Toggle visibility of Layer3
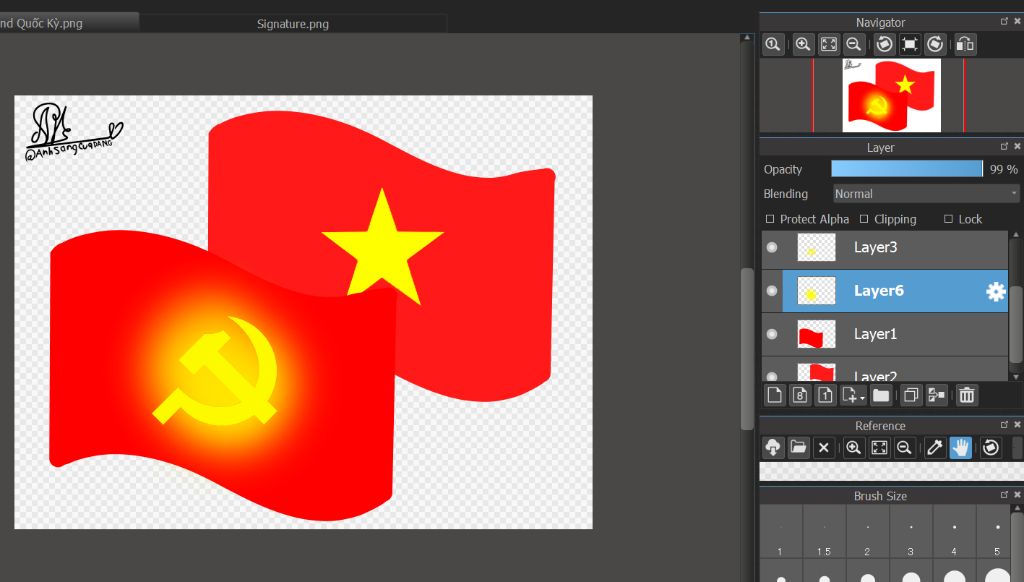The image size is (1024, 582). tap(772, 248)
